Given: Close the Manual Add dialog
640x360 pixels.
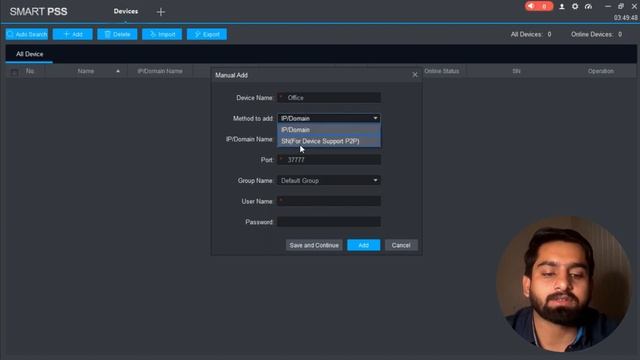Looking at the screenshot, I should coord(415,75).
